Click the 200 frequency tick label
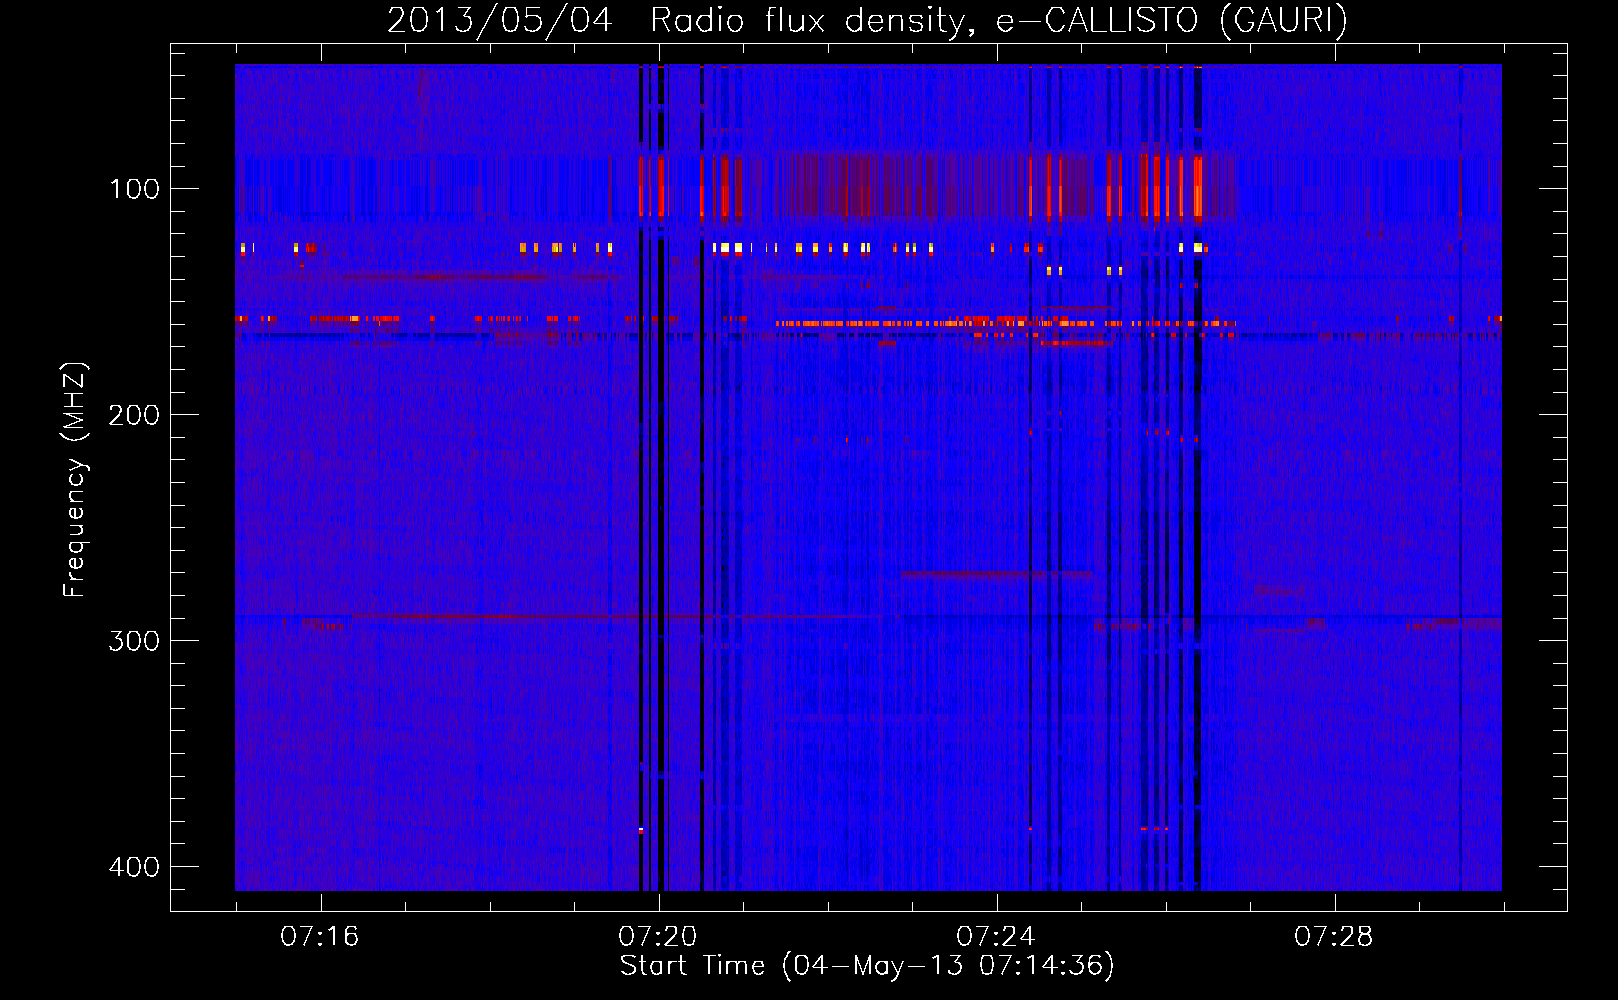This screenshot has width=1618, height=1000. [x=134, y=415]
